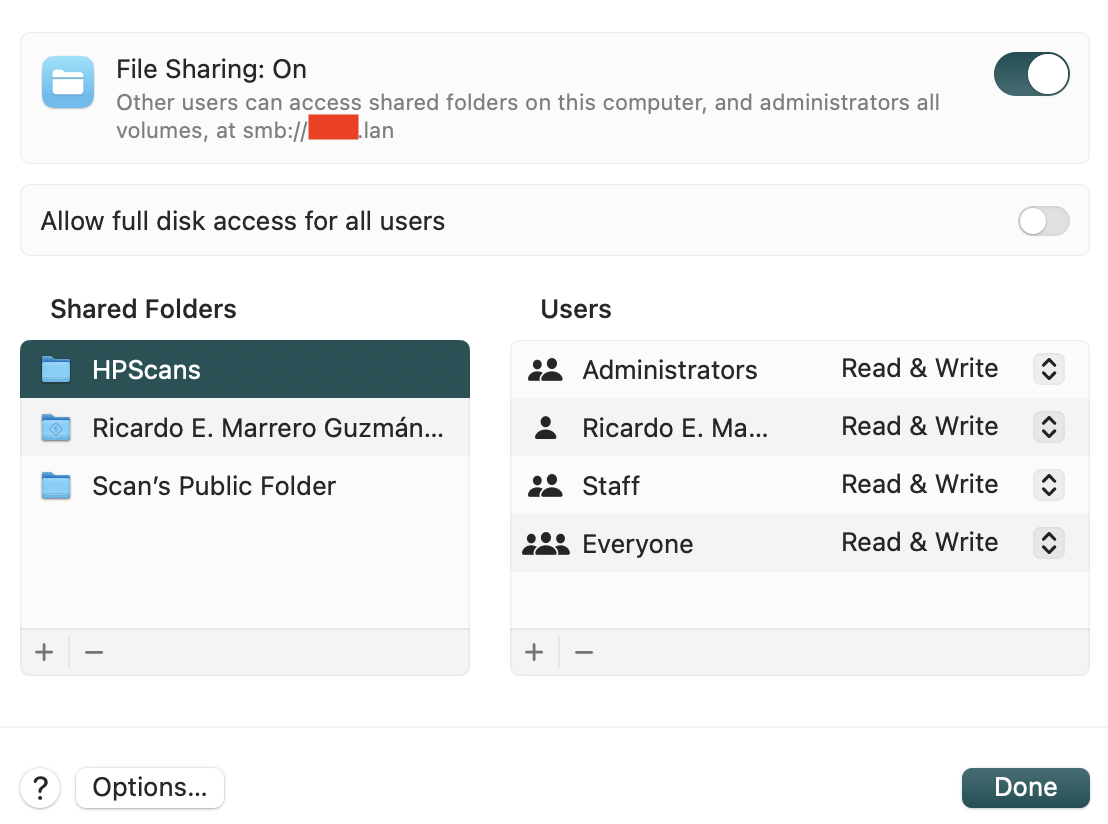
Task: Open the help question mark button
Action: pos(40,788)
